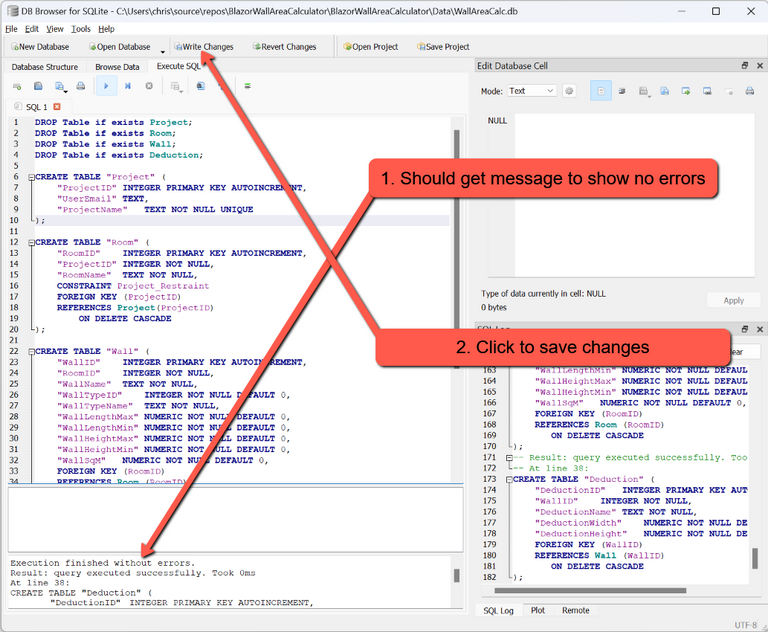Find text in SQL editor icon
768x632 pixels.
pos(200,86)
